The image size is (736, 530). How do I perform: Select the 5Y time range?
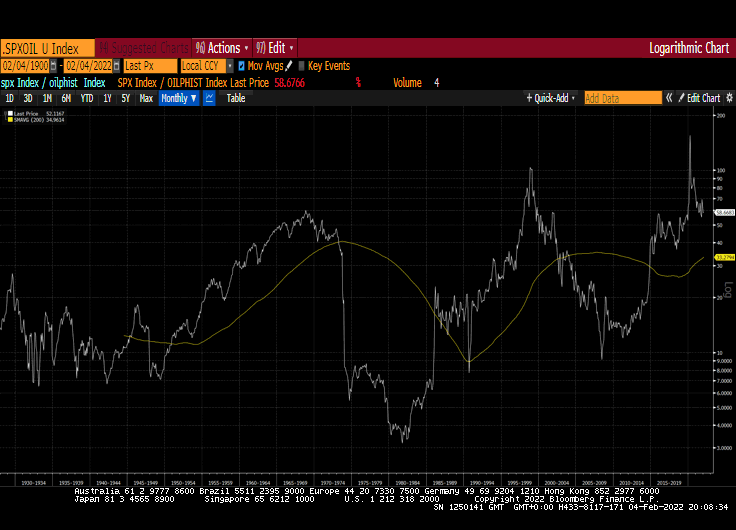pyautogui.click(x=125, y=98)
